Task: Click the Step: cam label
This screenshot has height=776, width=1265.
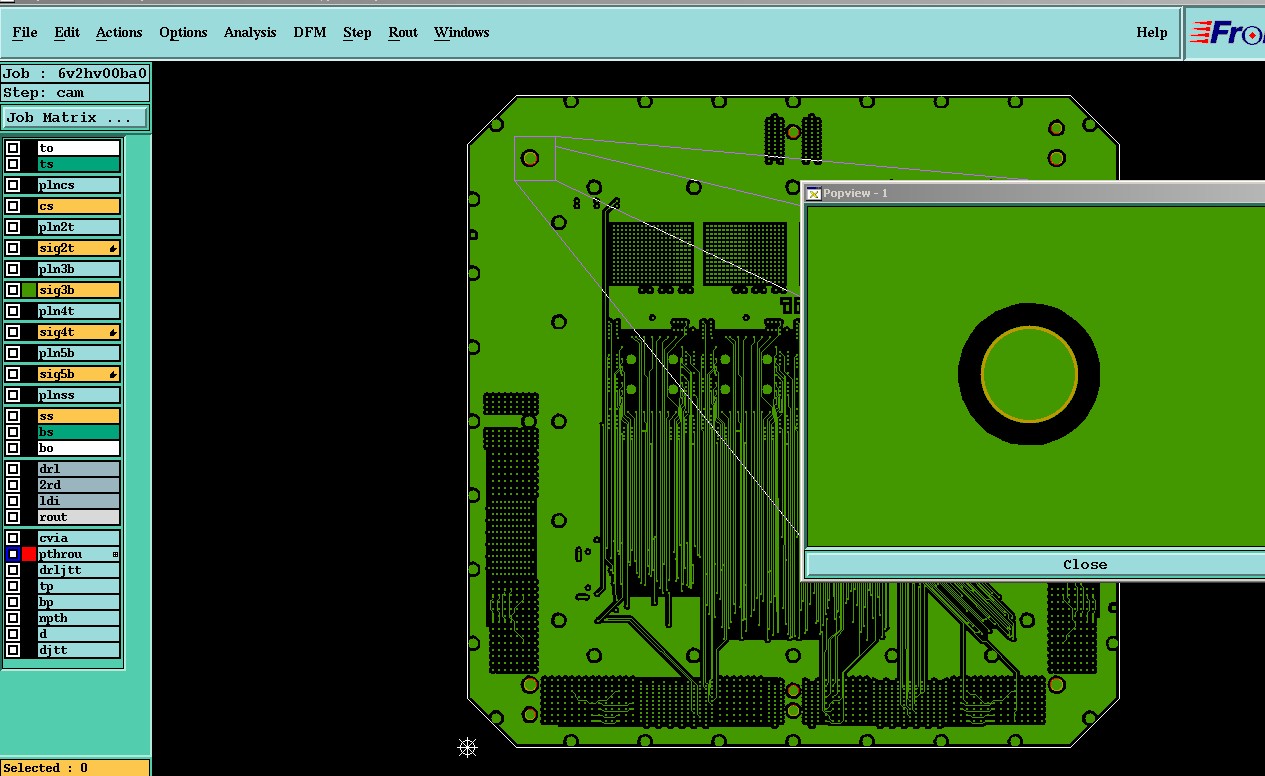Action: (x=75, y=92)
